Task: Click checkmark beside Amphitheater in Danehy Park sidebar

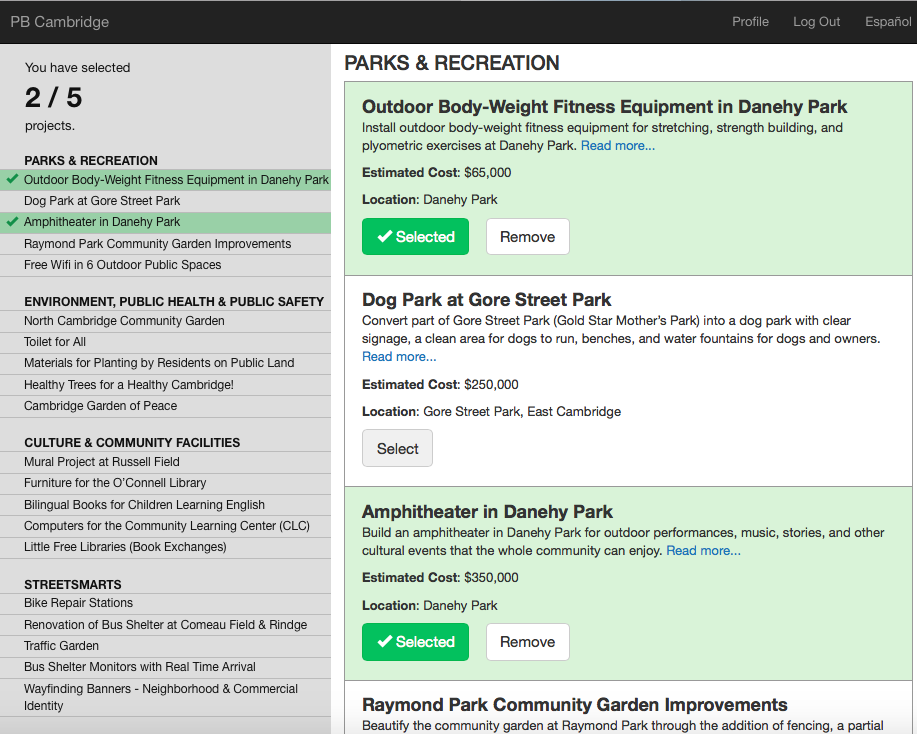Action: [x=12, y=222]
